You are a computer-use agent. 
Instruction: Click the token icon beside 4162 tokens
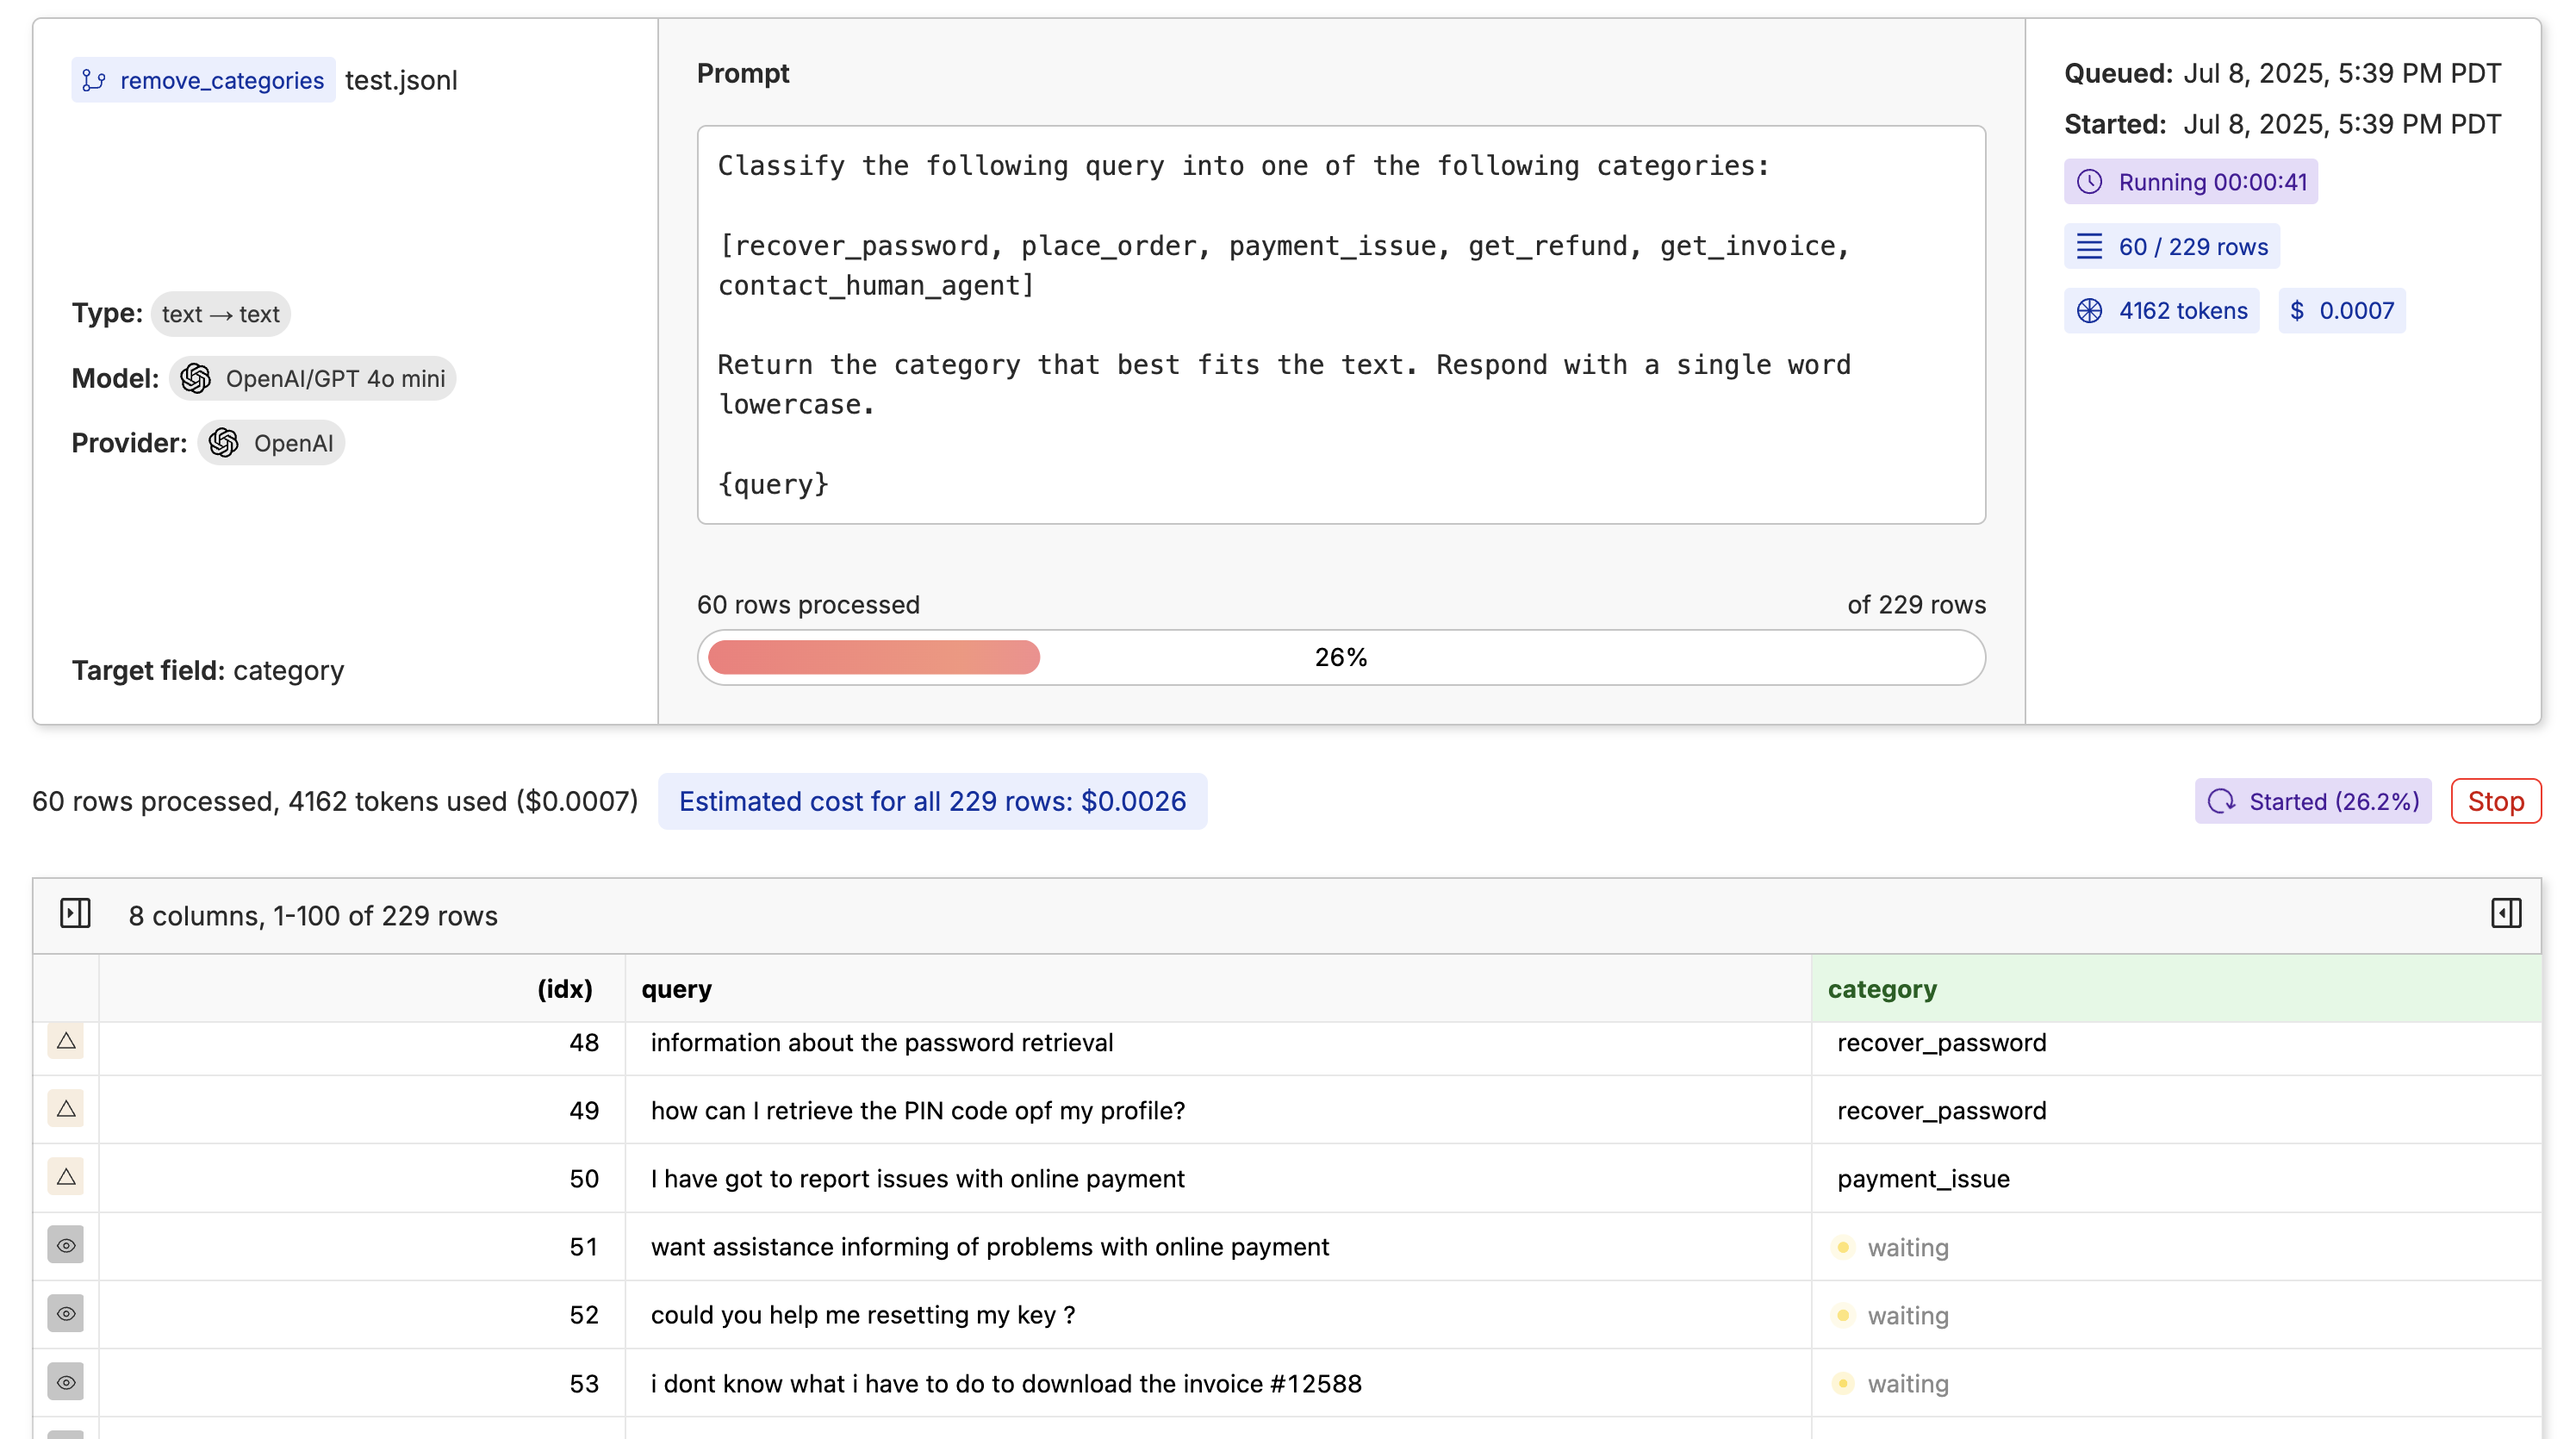tap(2089, 311)
